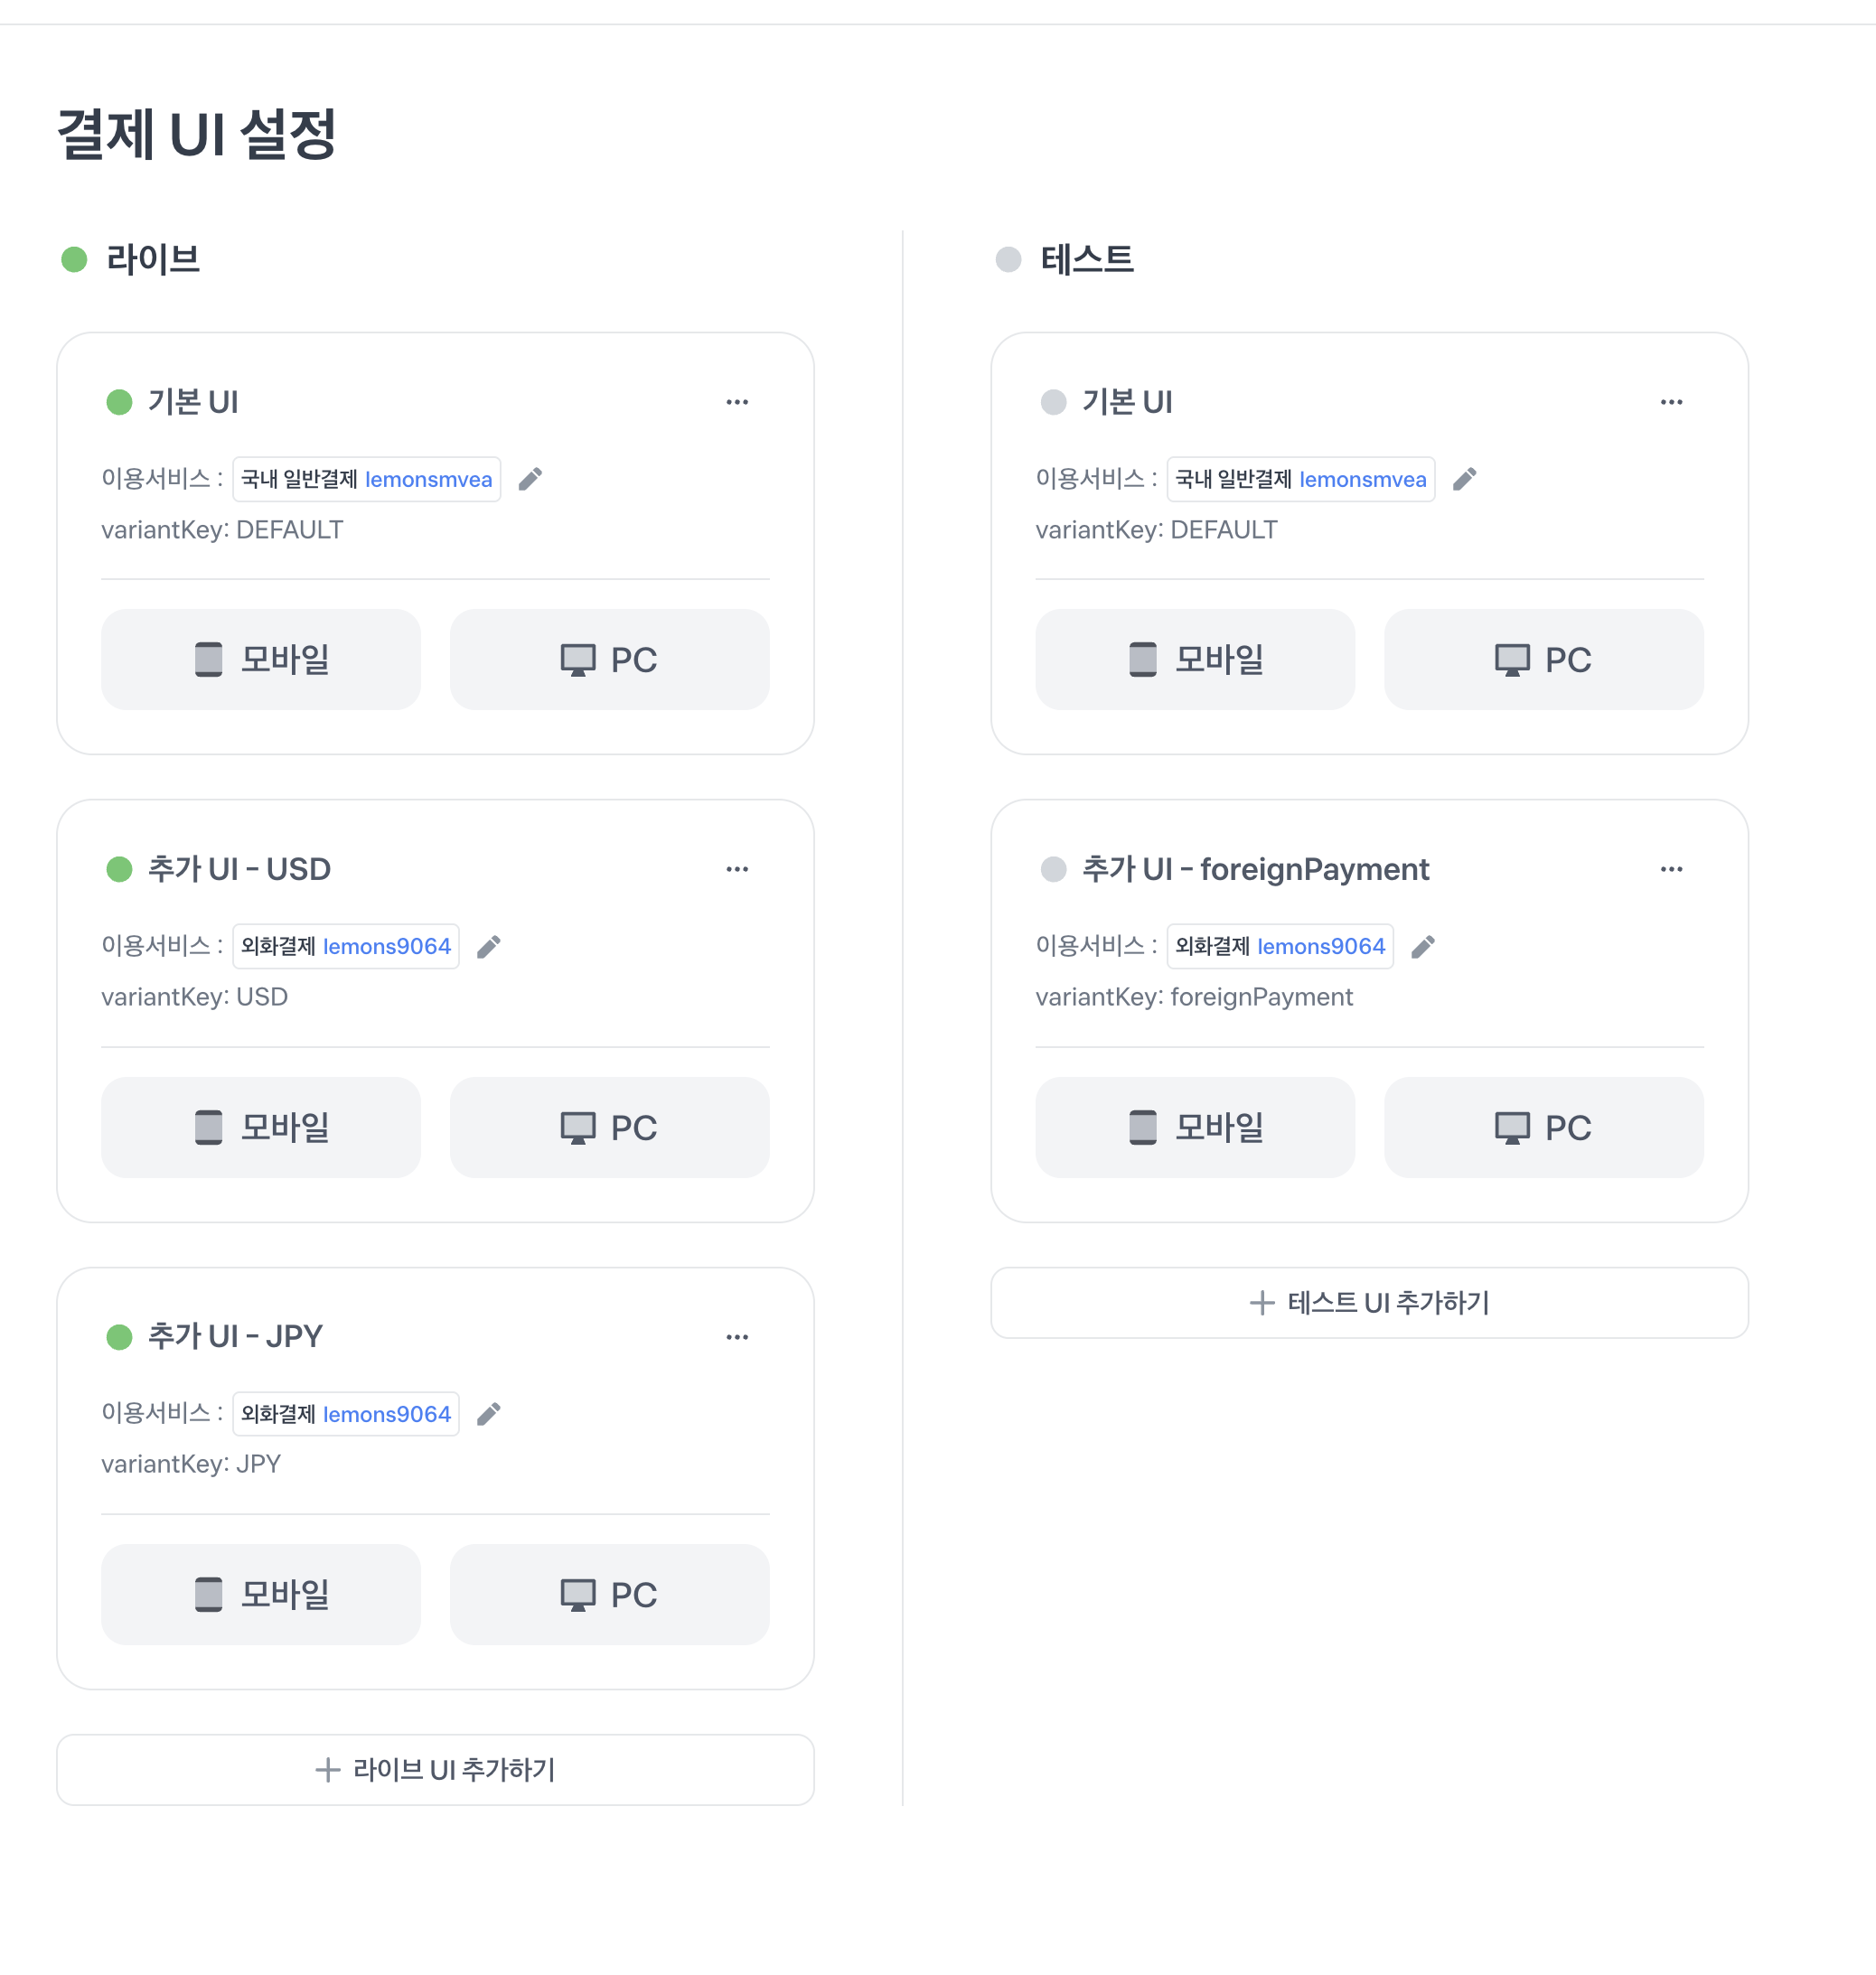This screenshot has width=1876, height=1975.
Task: Click edit pencil in test 기본 UI card
Action: 1464,479
